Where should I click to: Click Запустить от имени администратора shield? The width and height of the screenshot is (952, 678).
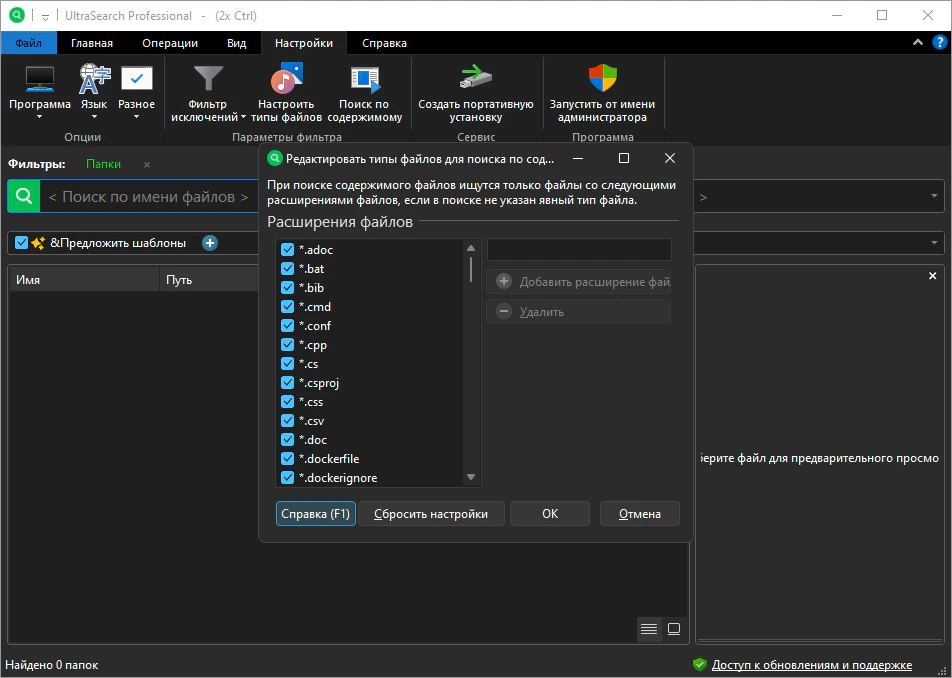[x=602, y=80]
